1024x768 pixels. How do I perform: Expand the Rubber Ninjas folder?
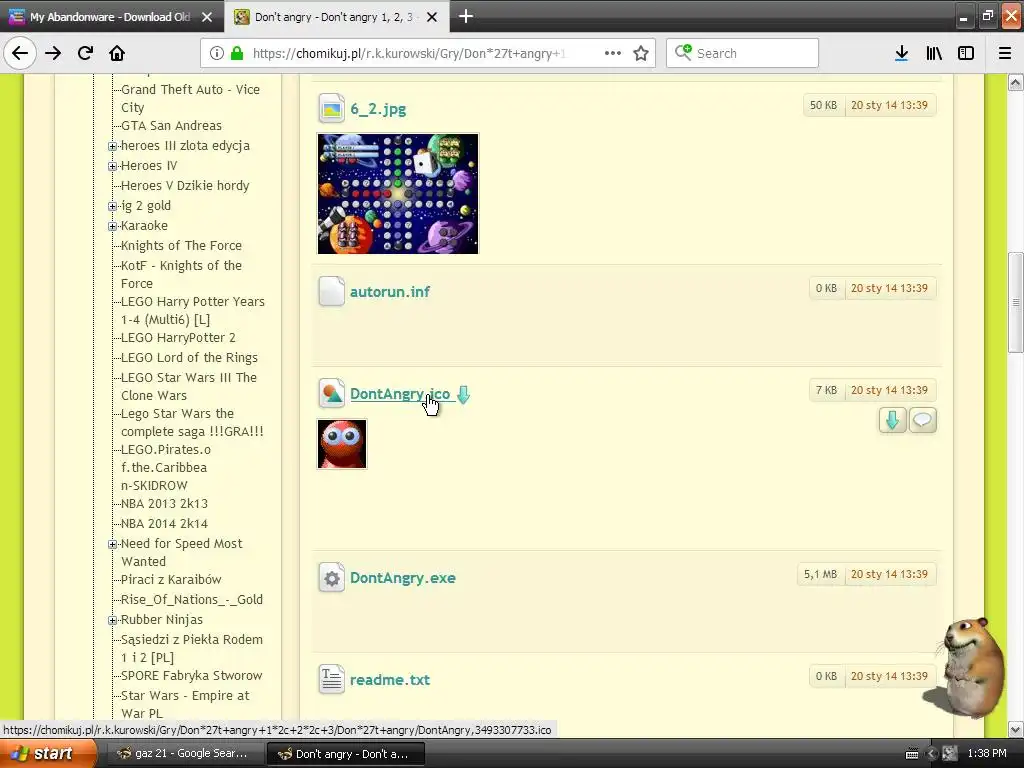[112, 620]
